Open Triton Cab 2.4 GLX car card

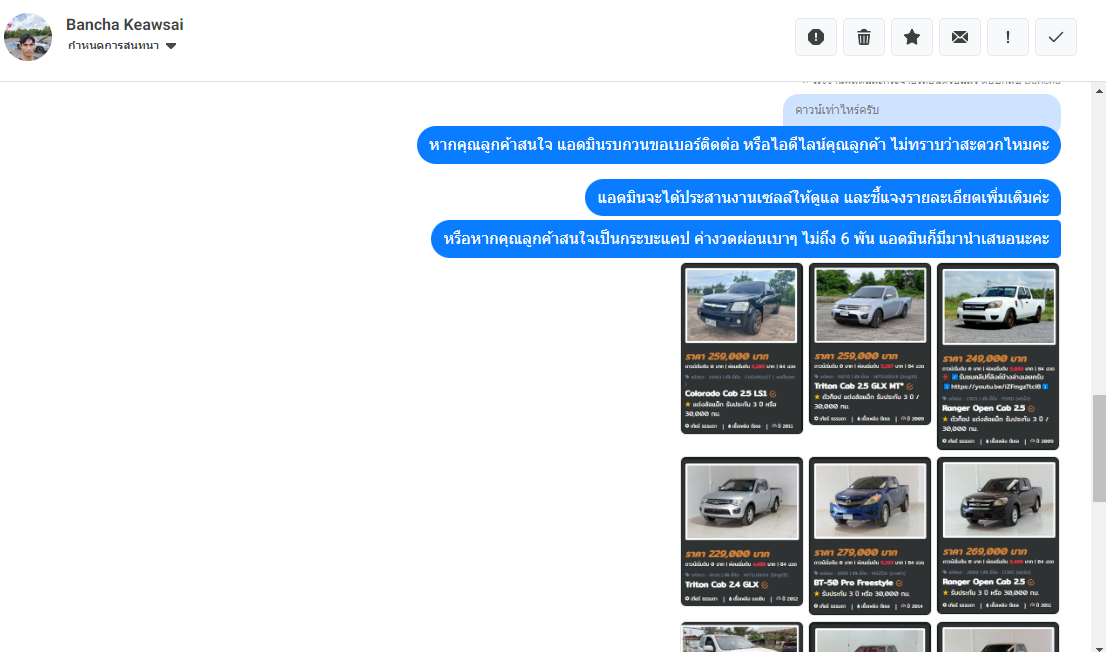tap(741, 531)
